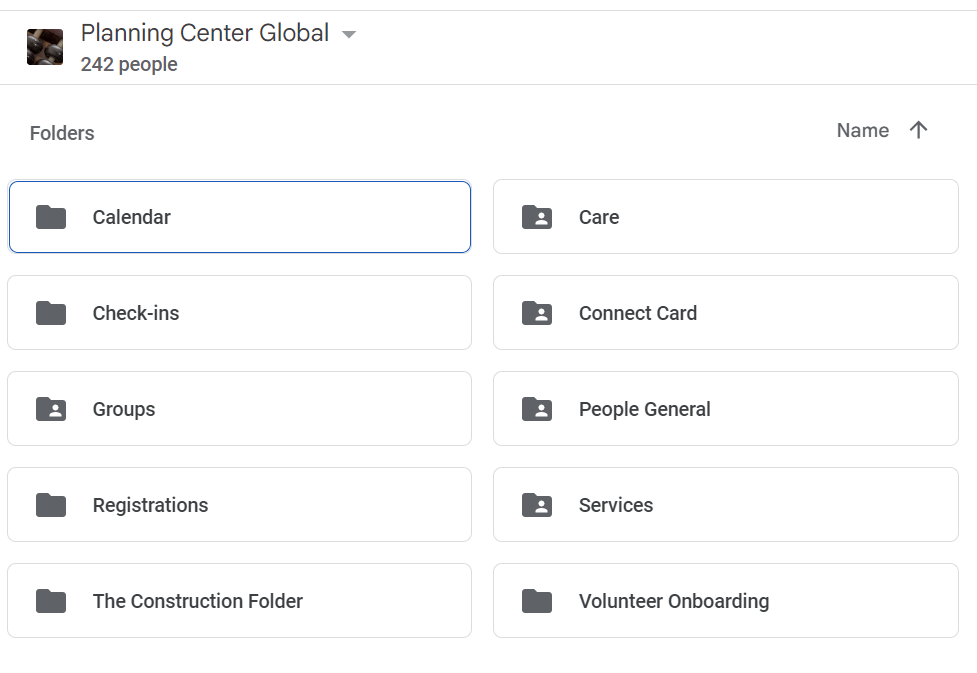Expand the Planning Center Global dropdown arrow

point(349,34)
